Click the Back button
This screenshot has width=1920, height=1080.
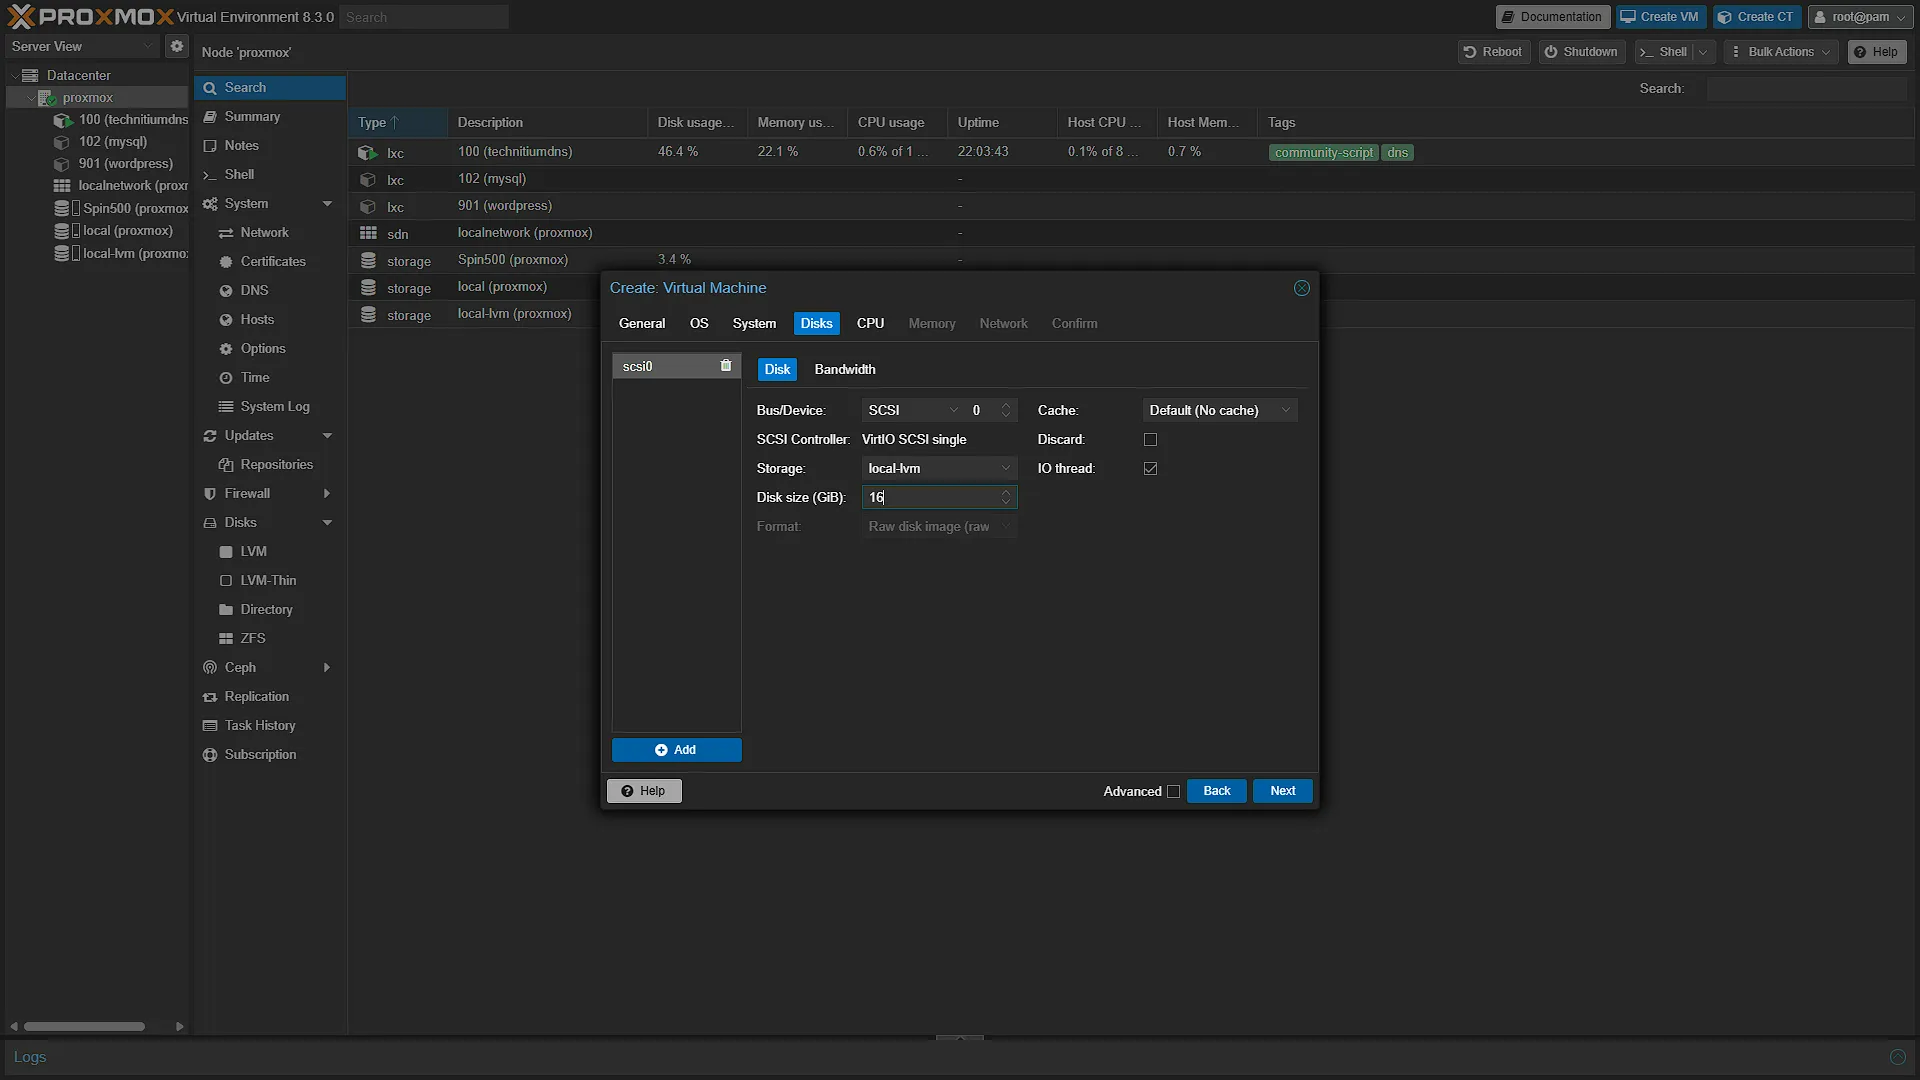[x=1216, y=791]
